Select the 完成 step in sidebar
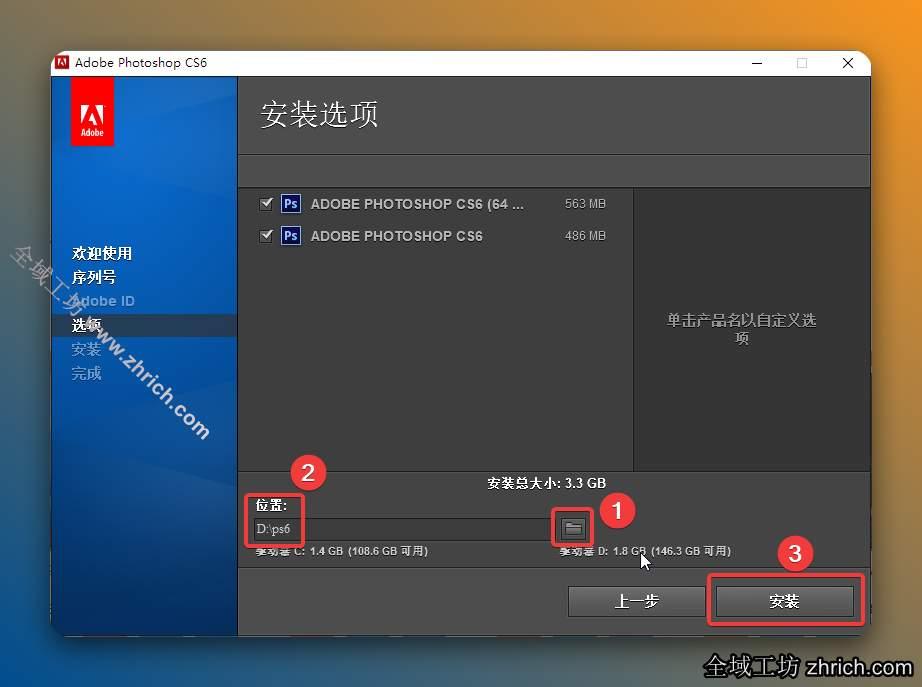922x687 pixels. click(x=86, y=373)
